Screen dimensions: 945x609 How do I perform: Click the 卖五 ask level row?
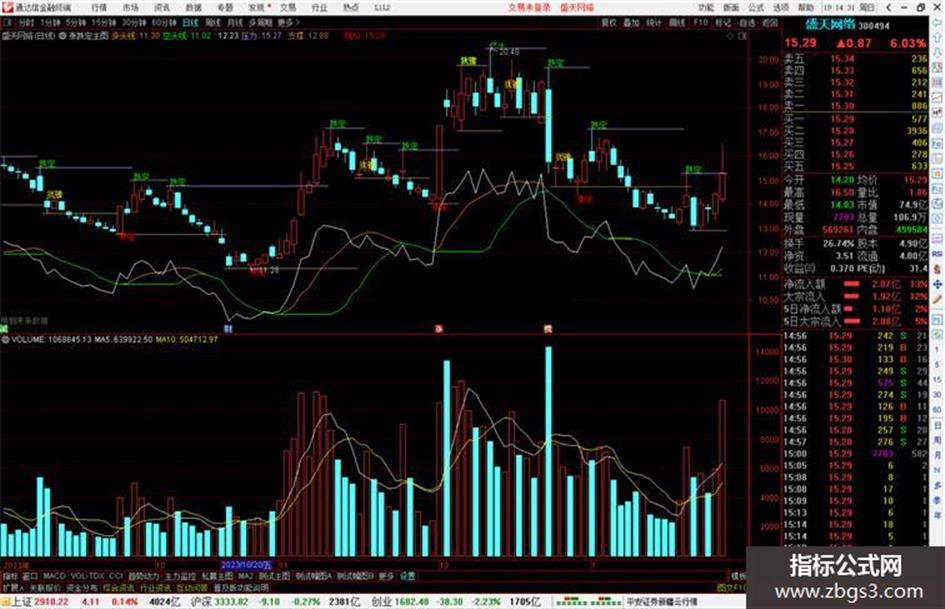(855, 59)
